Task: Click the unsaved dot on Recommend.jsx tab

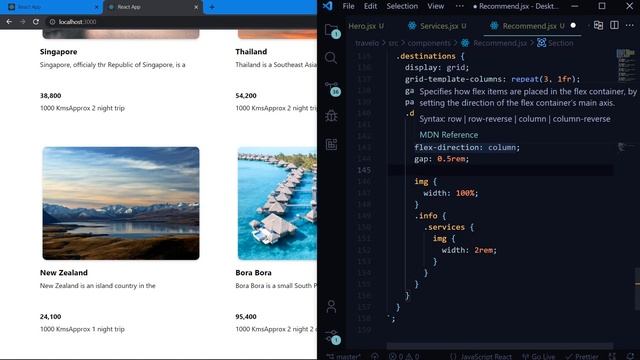Action: click(573, 26)
